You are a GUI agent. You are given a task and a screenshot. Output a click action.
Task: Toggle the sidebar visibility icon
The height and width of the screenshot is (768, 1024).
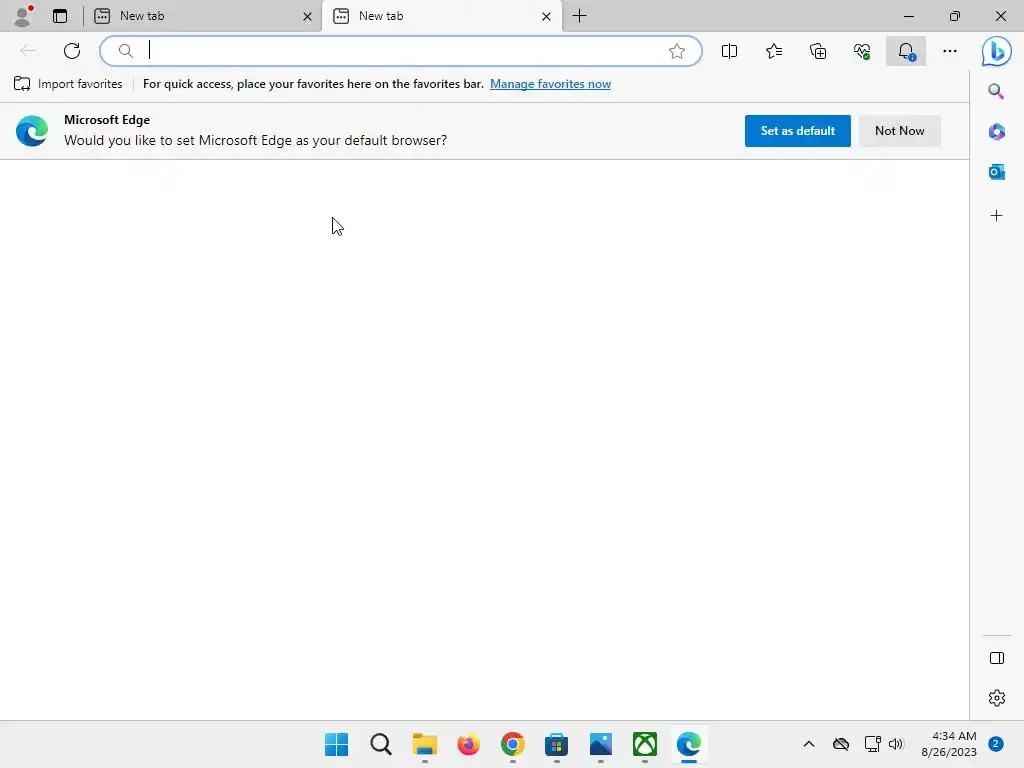997,658
